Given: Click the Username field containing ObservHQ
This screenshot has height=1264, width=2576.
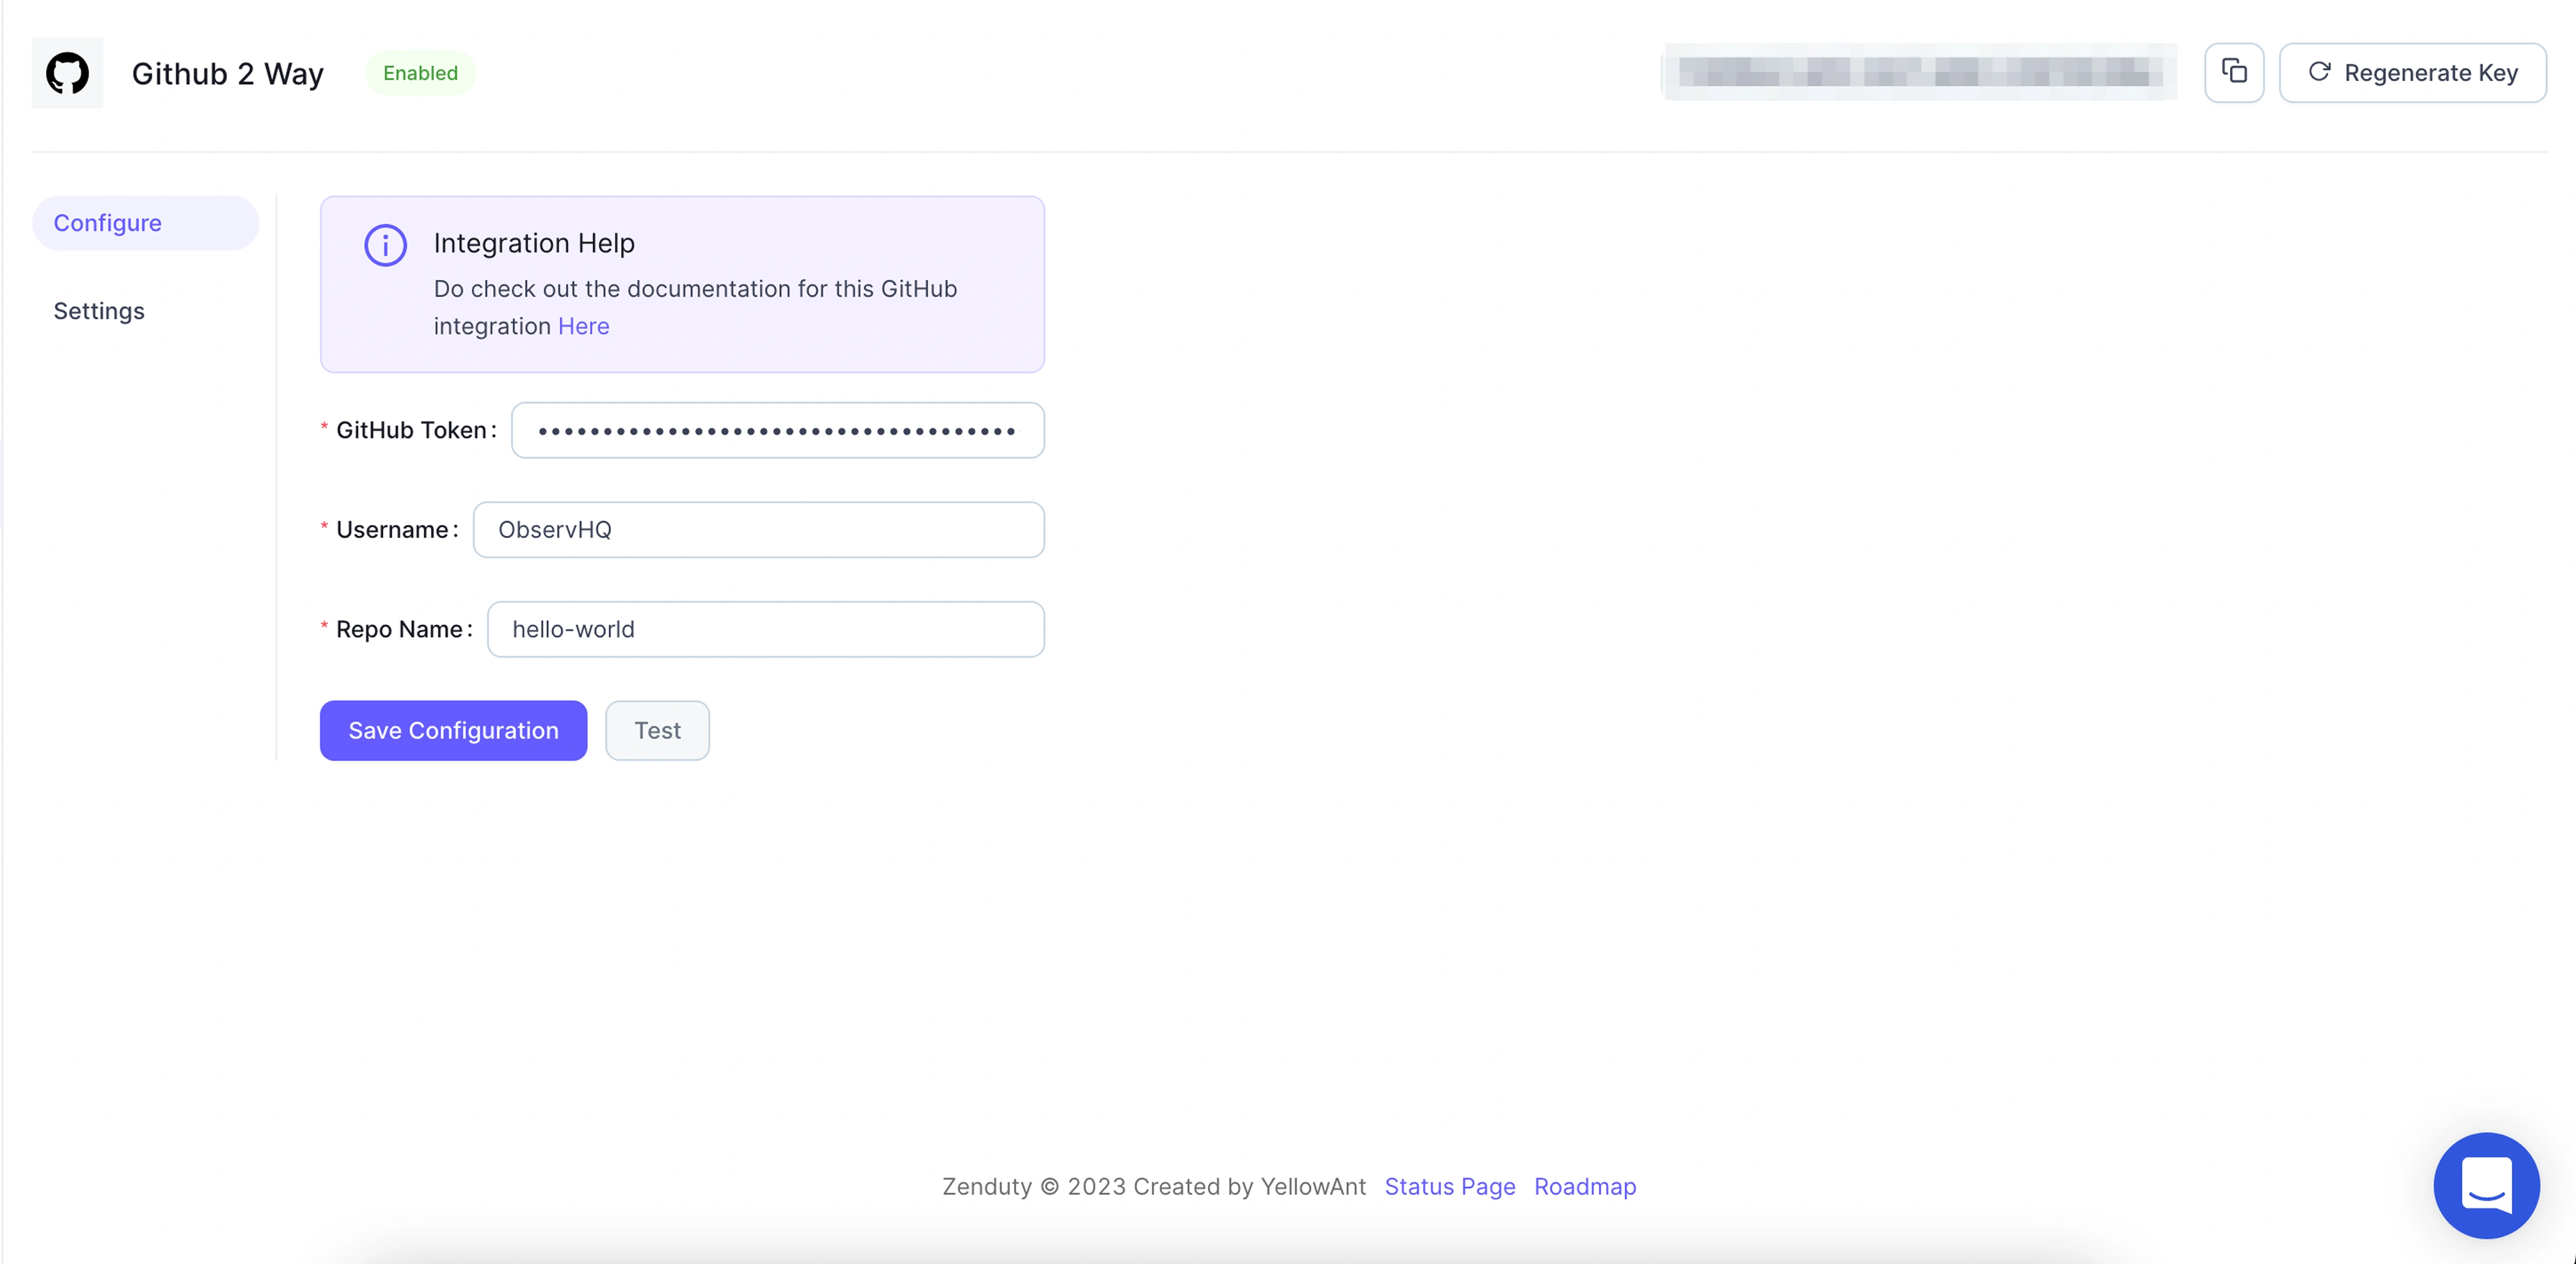Looking at the screenshot, I should coord(758,530).
